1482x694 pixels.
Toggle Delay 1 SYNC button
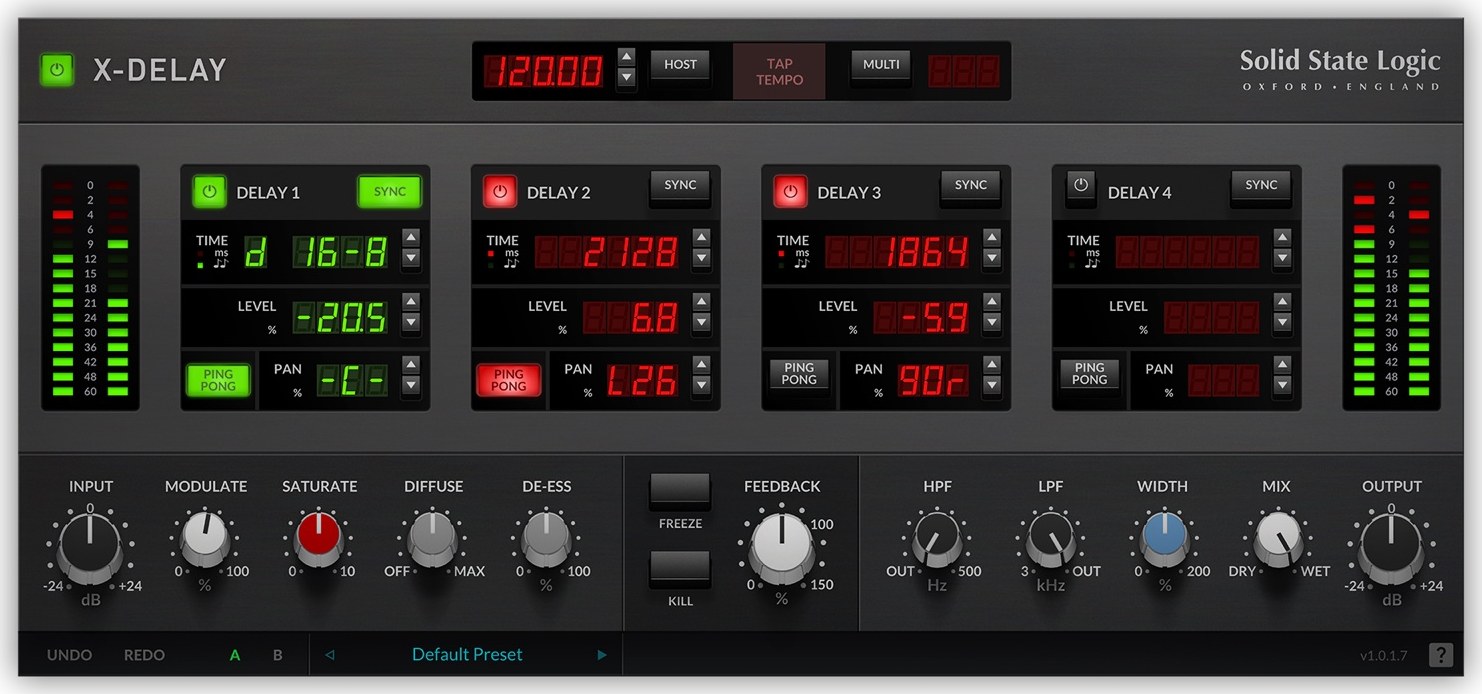pyautogui.click(x=390, y=191)
